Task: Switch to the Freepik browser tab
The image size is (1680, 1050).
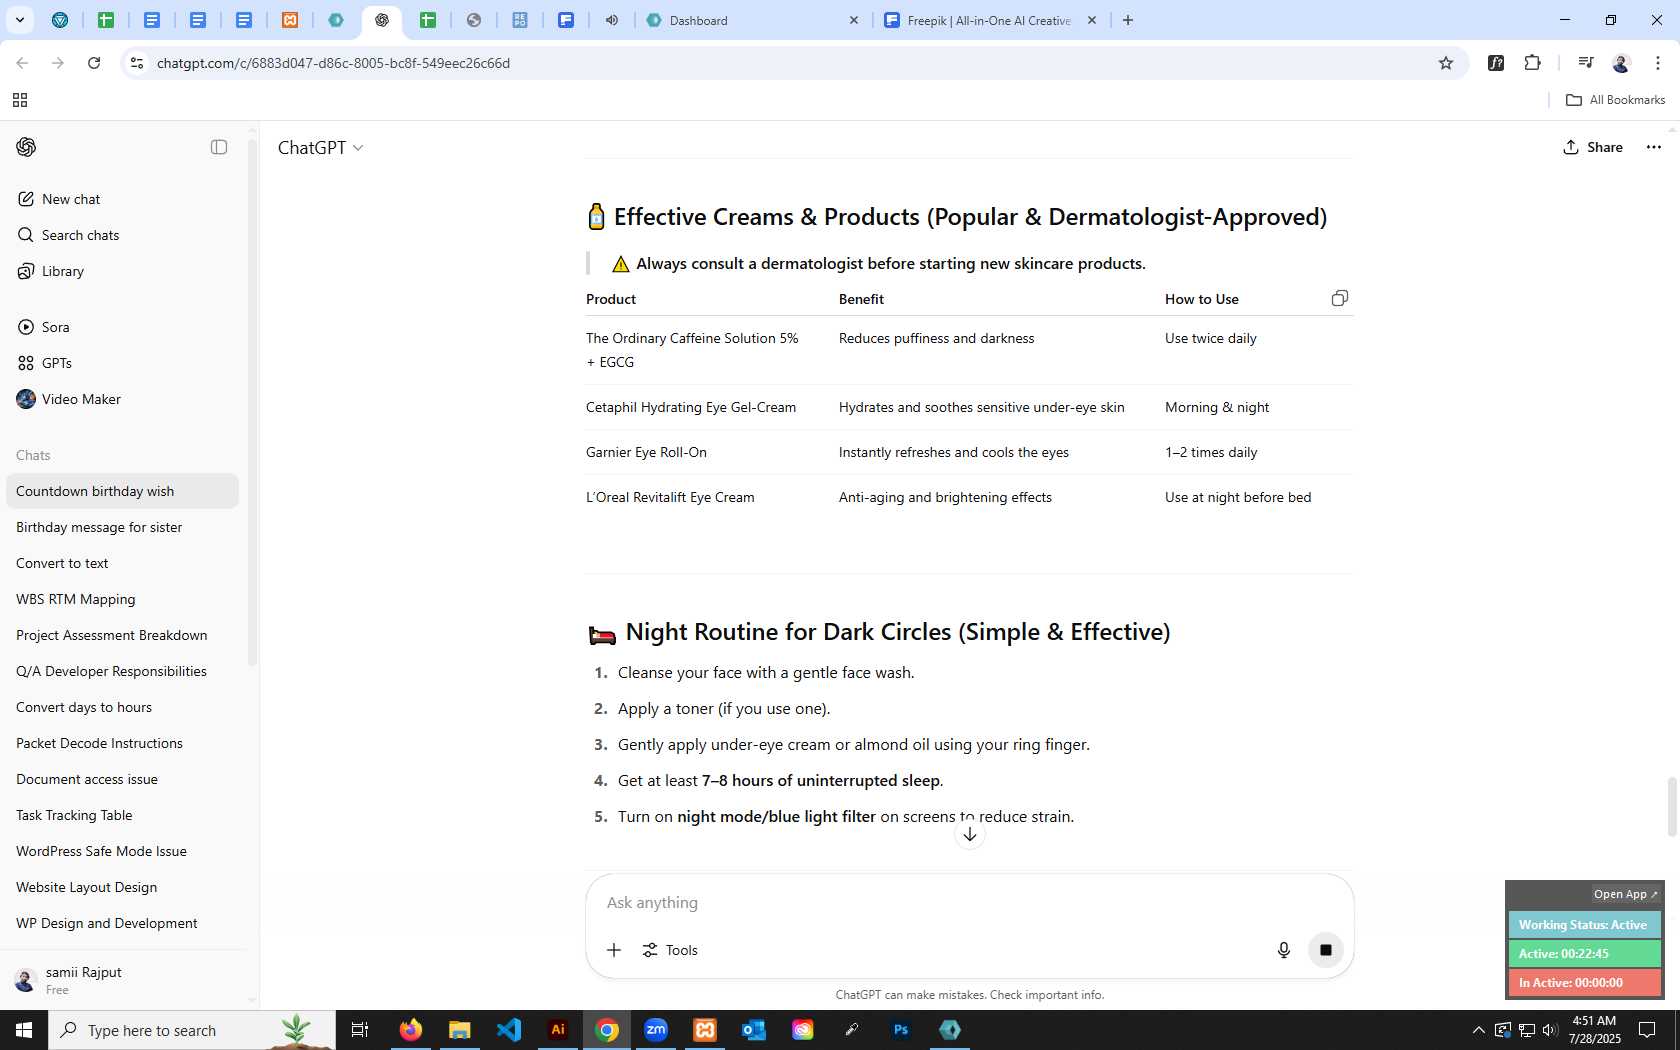Action: click(980, 20)
